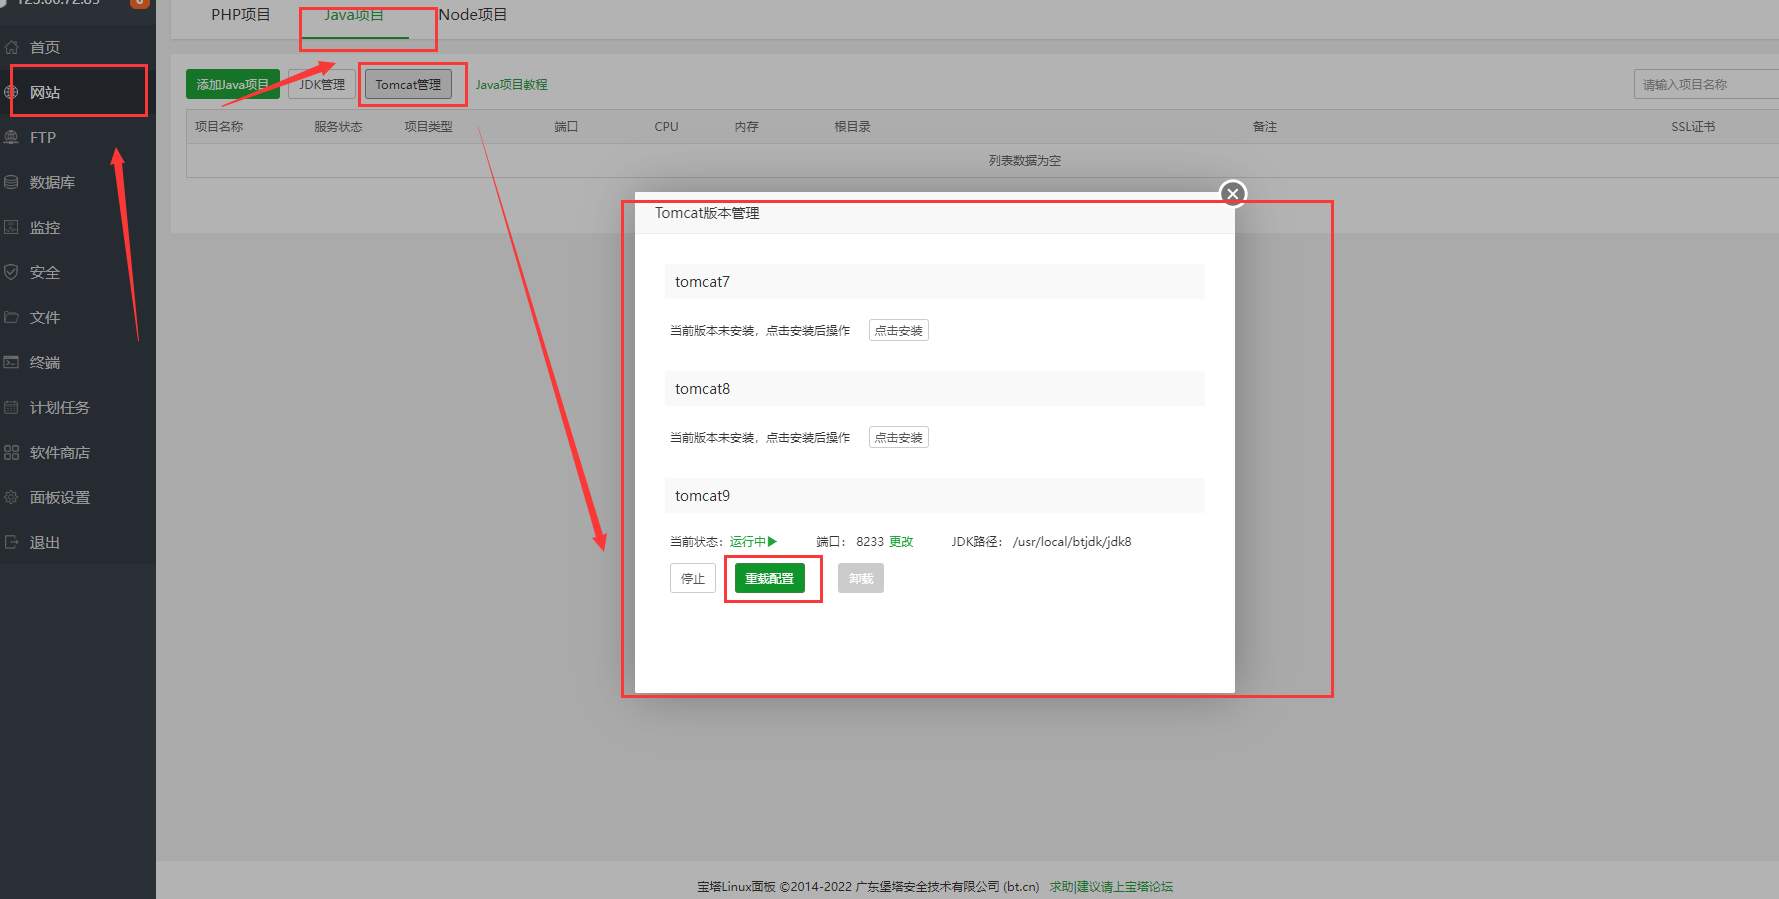1779x899 pixels.
Task: Click the 备注 column header
Action: point(1265,127)
